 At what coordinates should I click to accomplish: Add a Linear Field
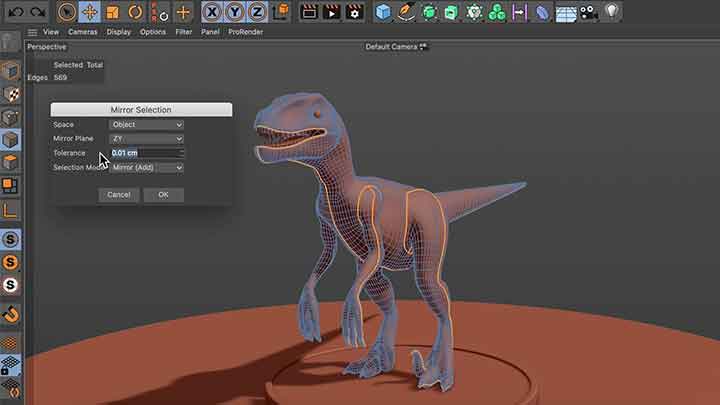519,12
